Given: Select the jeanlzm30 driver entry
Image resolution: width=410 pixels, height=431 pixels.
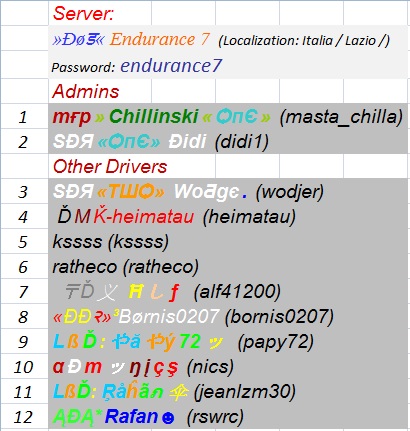Looking at the screenshot, I should coord(228,391).
